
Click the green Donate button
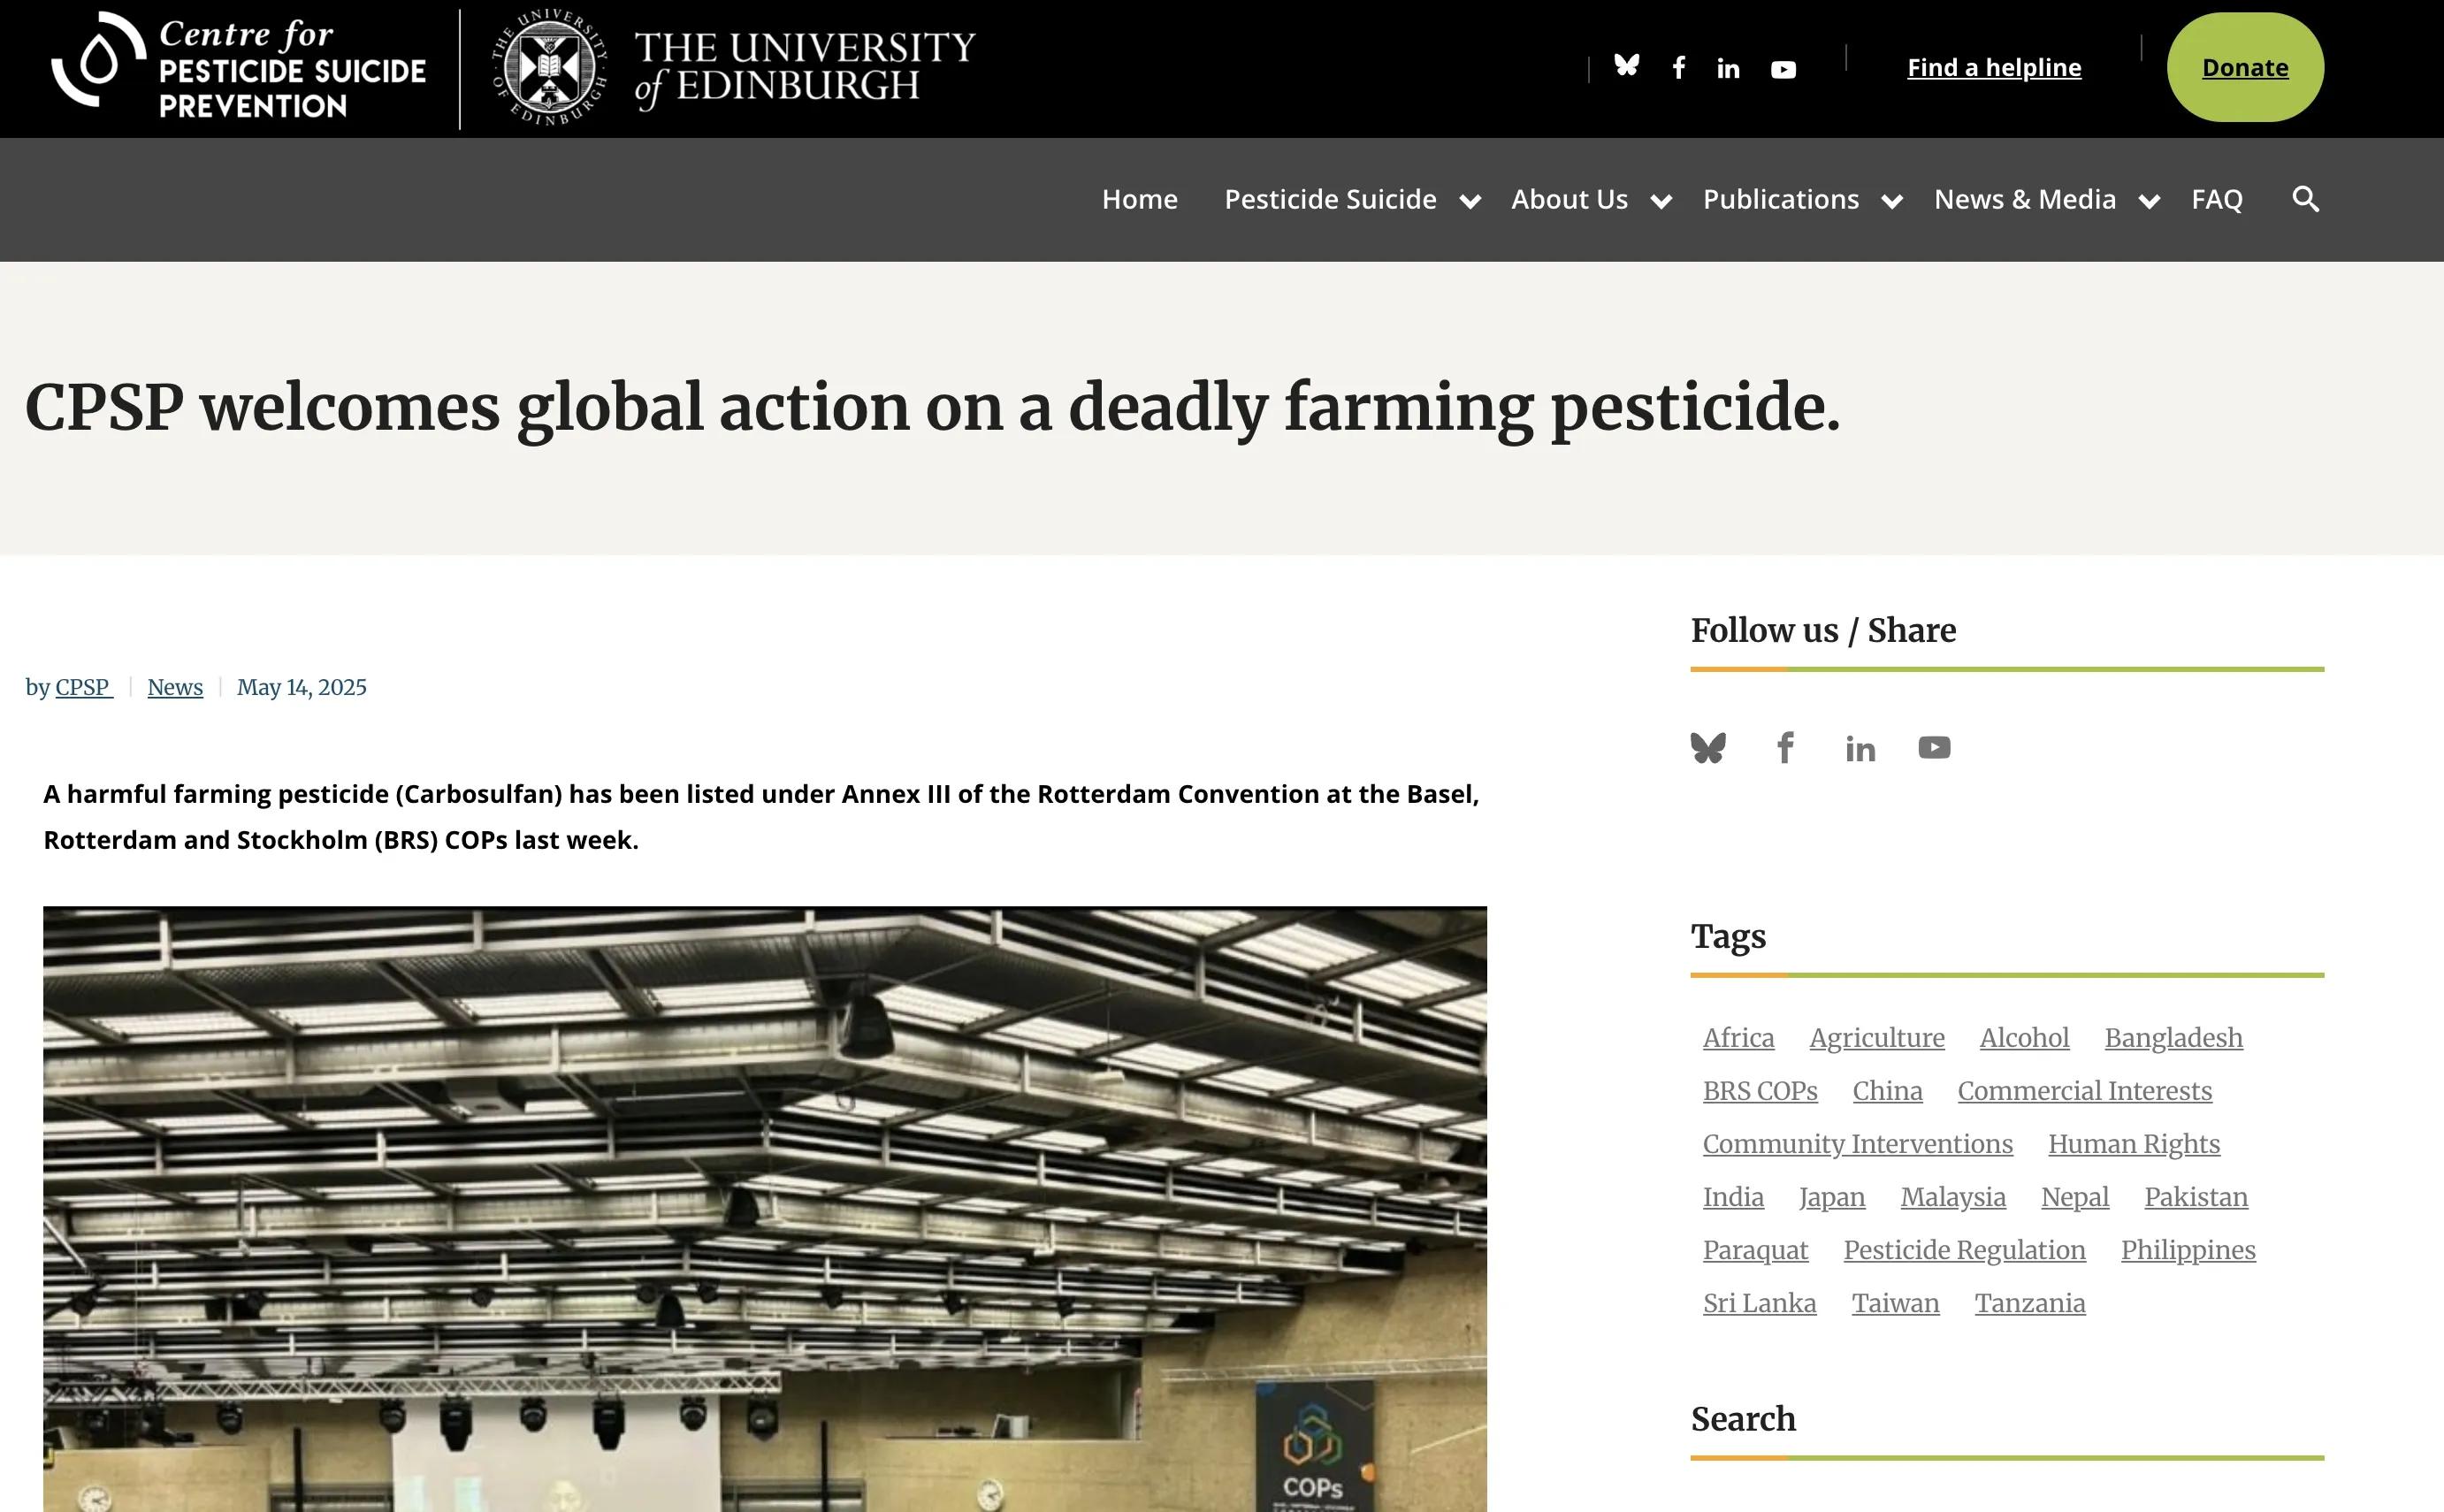click(2245, 67)
